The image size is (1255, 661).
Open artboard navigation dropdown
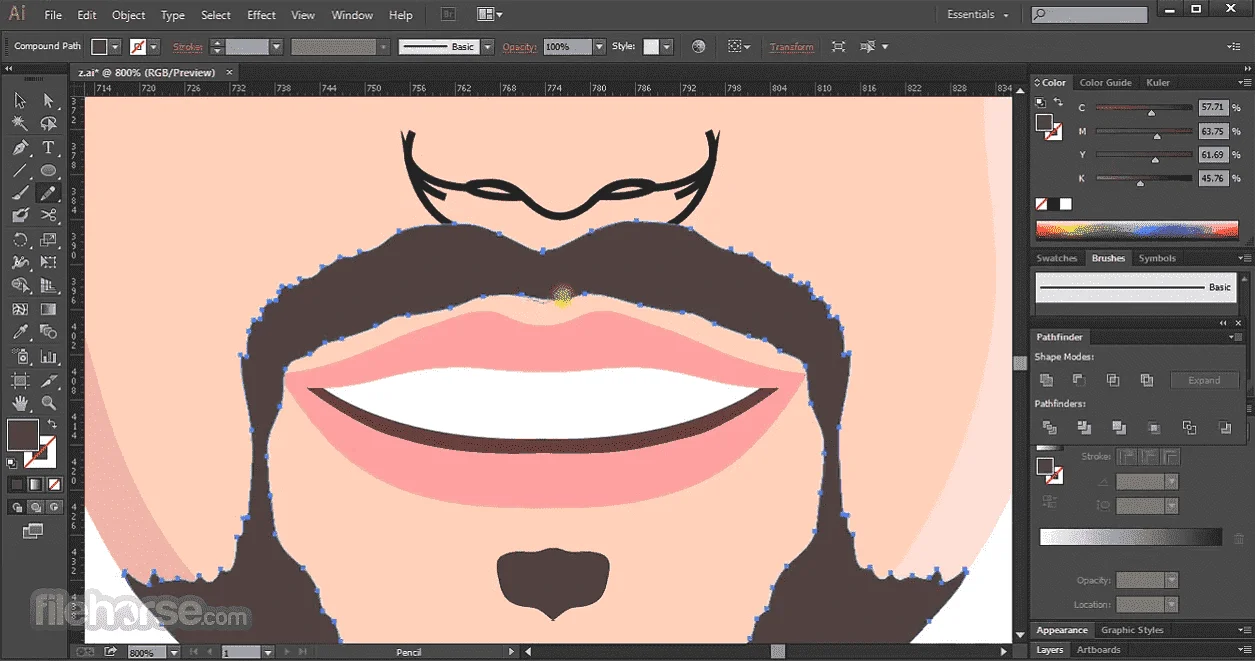click(267, 652)
